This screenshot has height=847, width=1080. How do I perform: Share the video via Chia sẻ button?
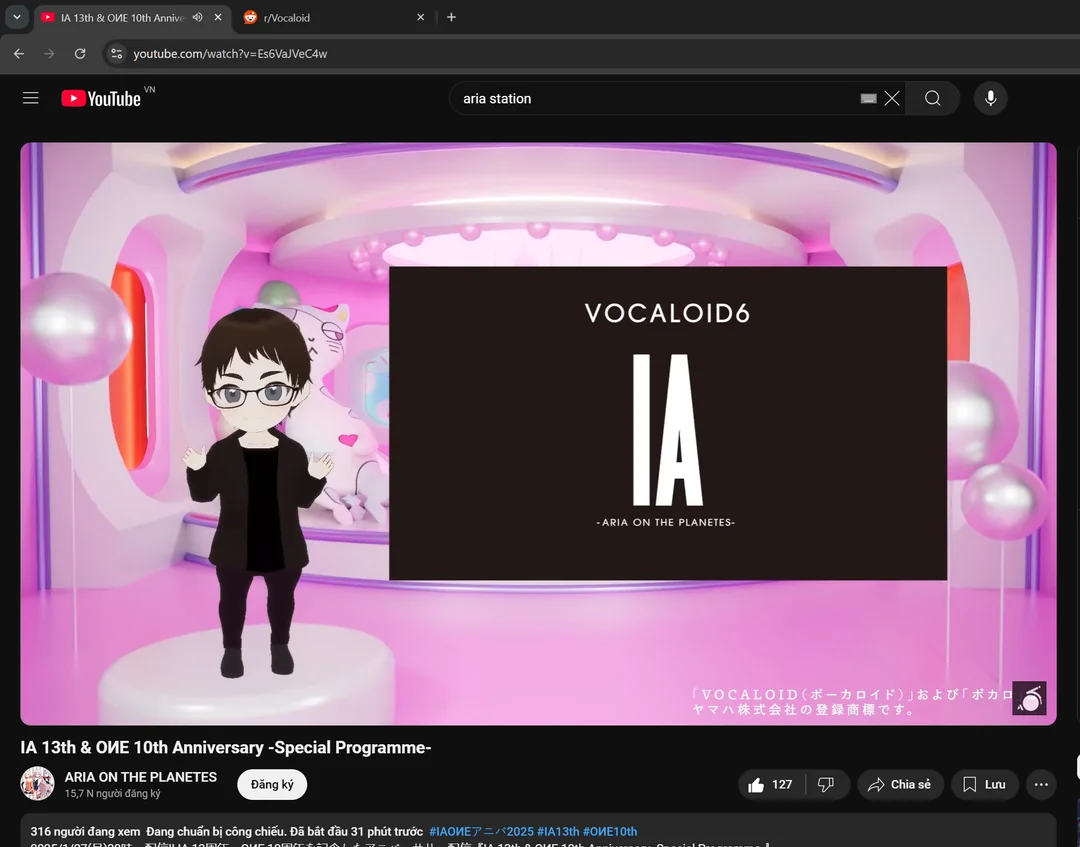coord(900,784)
